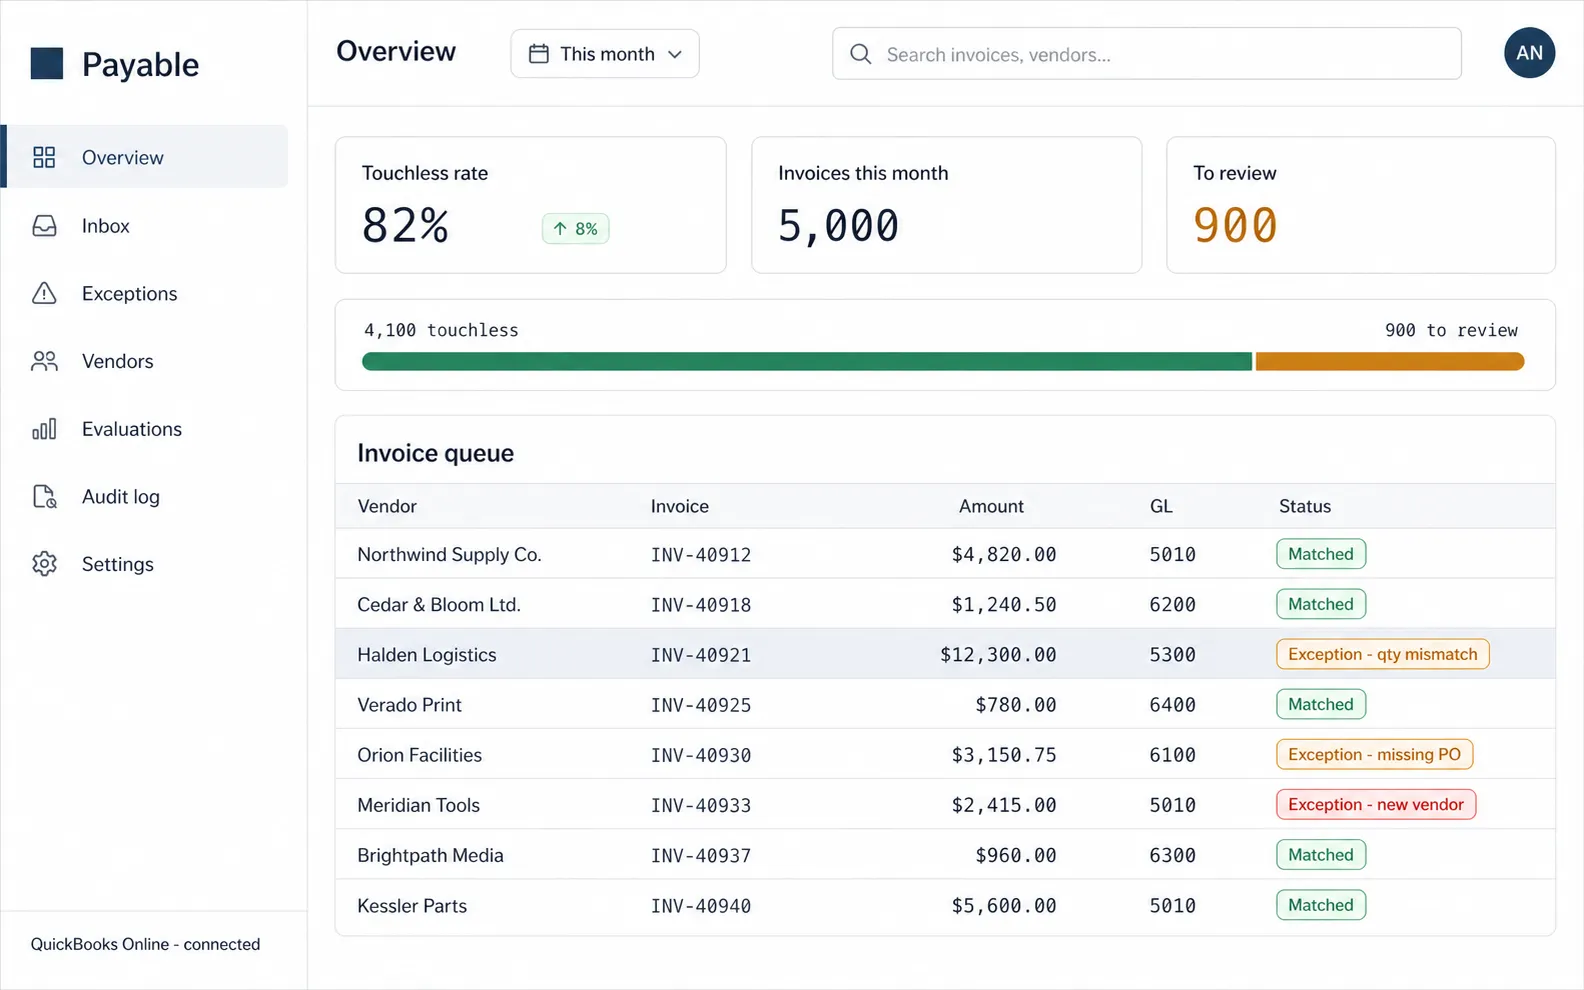
Task: Open invoice INV-40937
Action: click(701, 856)
